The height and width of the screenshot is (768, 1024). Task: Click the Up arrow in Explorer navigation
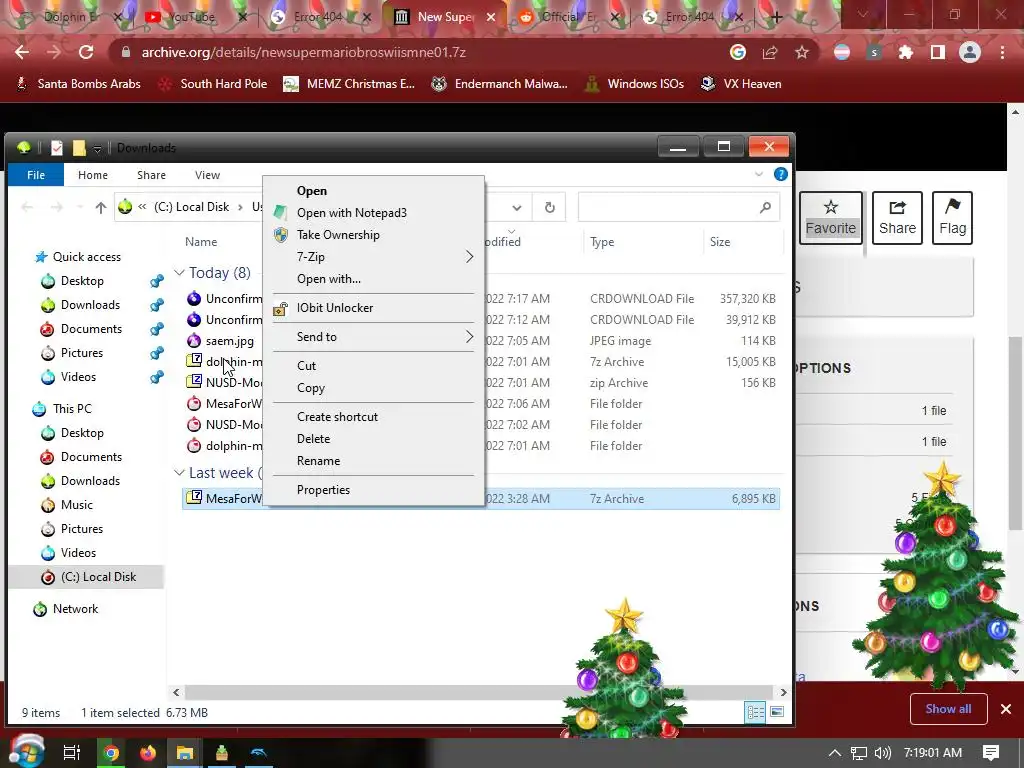coord(101,208)
